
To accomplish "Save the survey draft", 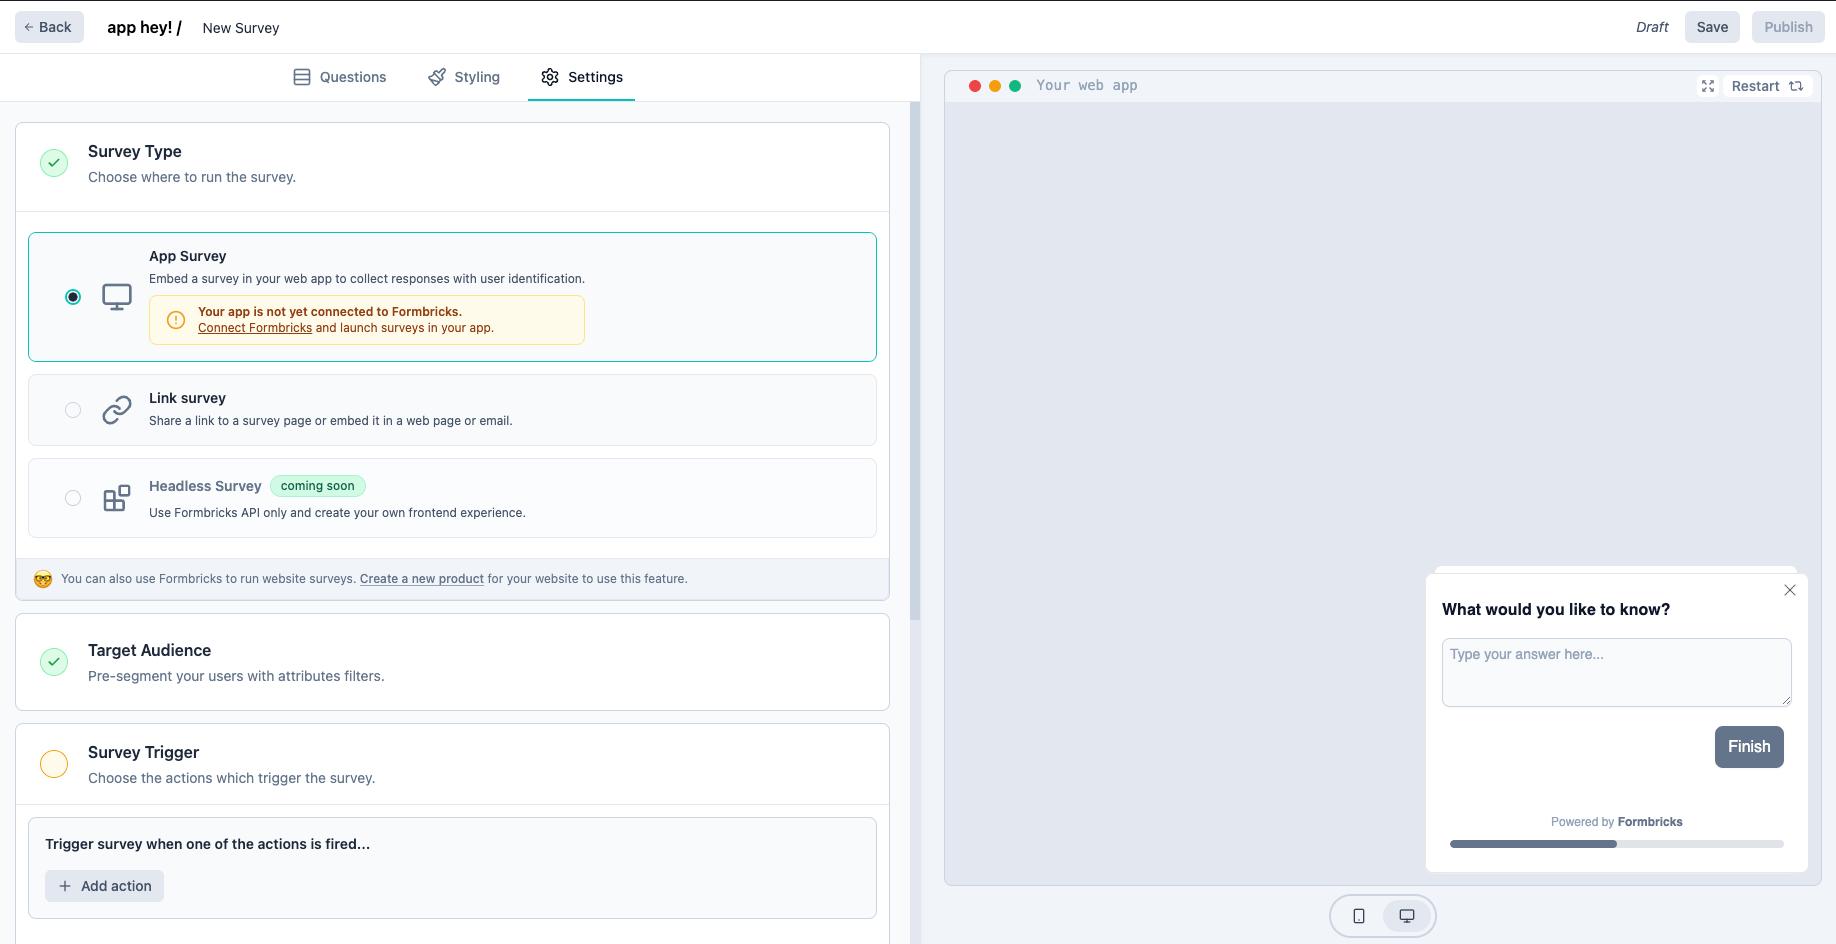I will (1712, 27).
